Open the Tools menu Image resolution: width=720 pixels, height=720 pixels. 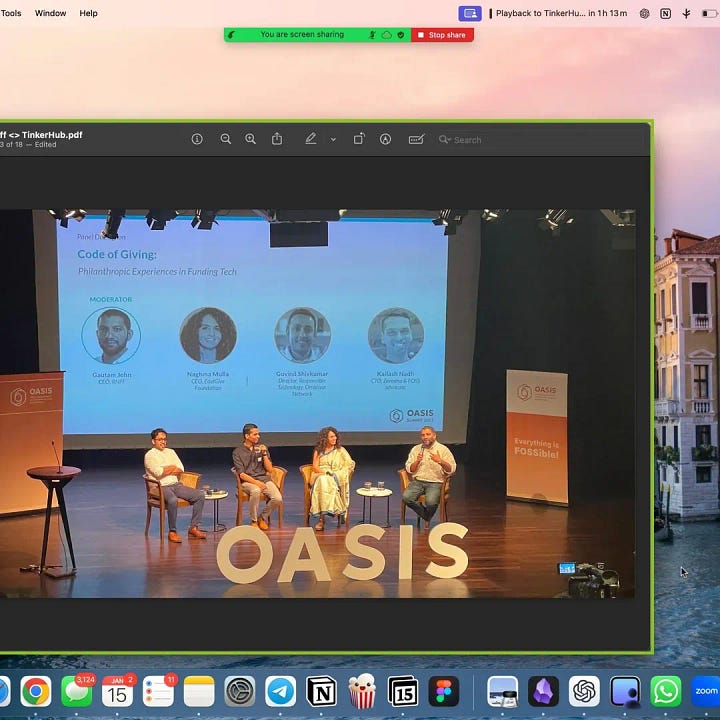11,13
